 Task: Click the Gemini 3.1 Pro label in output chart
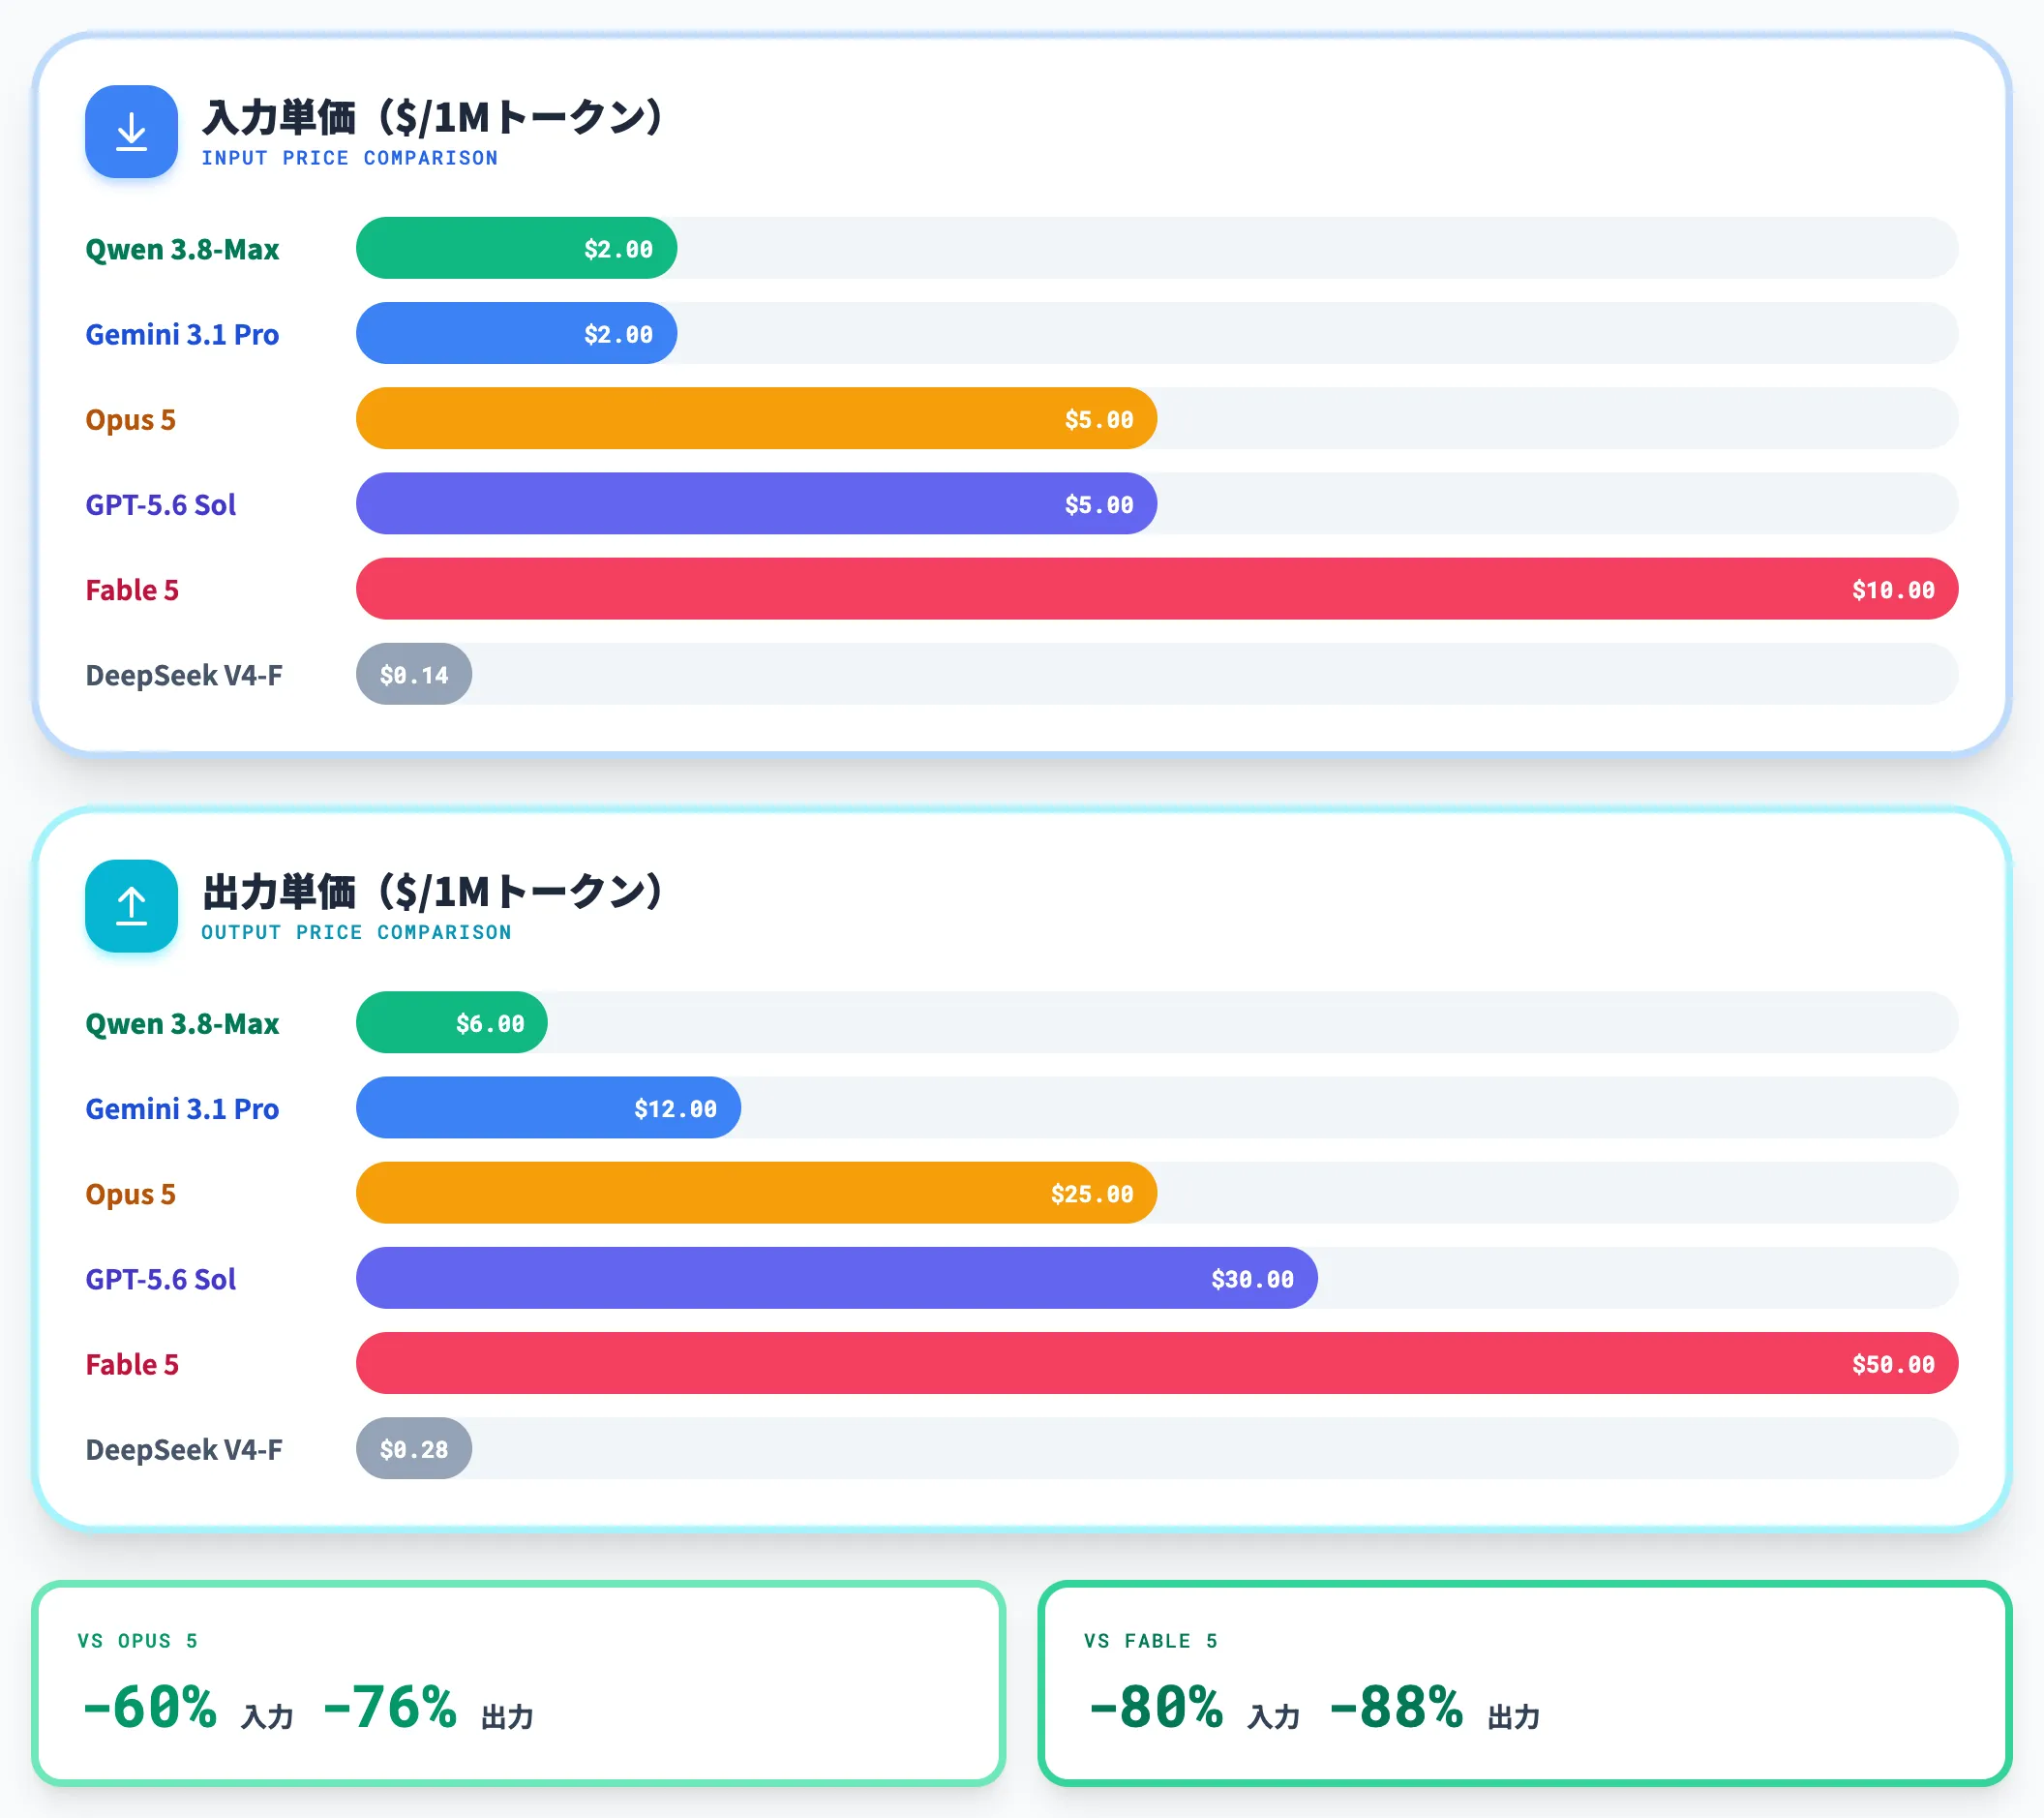[x=182, y=1108]
